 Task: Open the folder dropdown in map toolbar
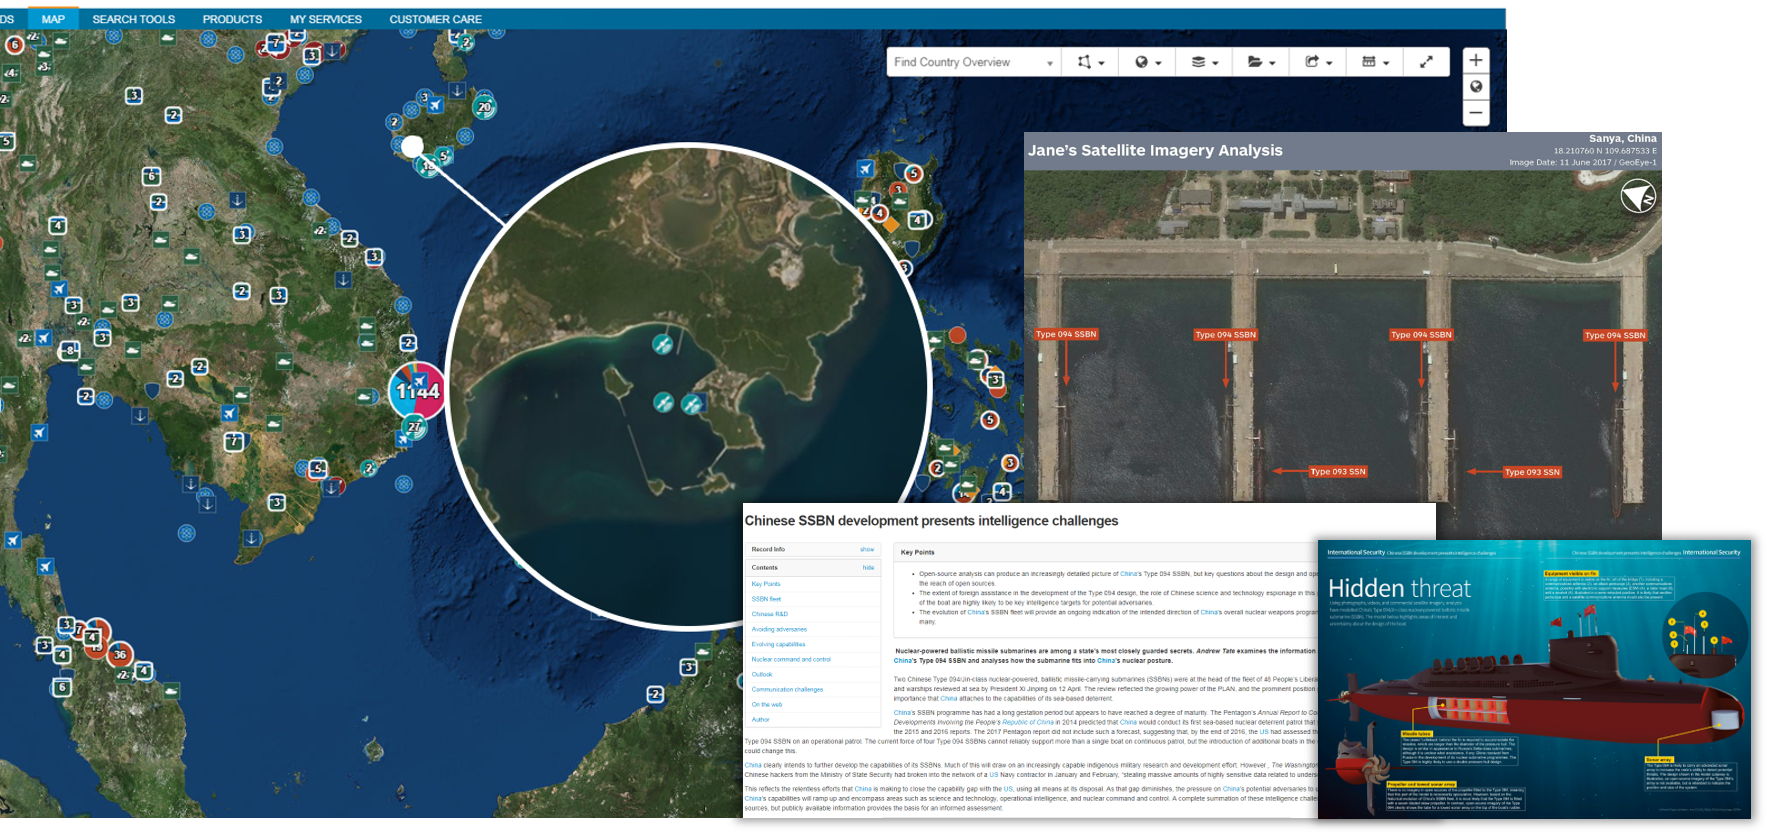click(x=1261, y=62)
